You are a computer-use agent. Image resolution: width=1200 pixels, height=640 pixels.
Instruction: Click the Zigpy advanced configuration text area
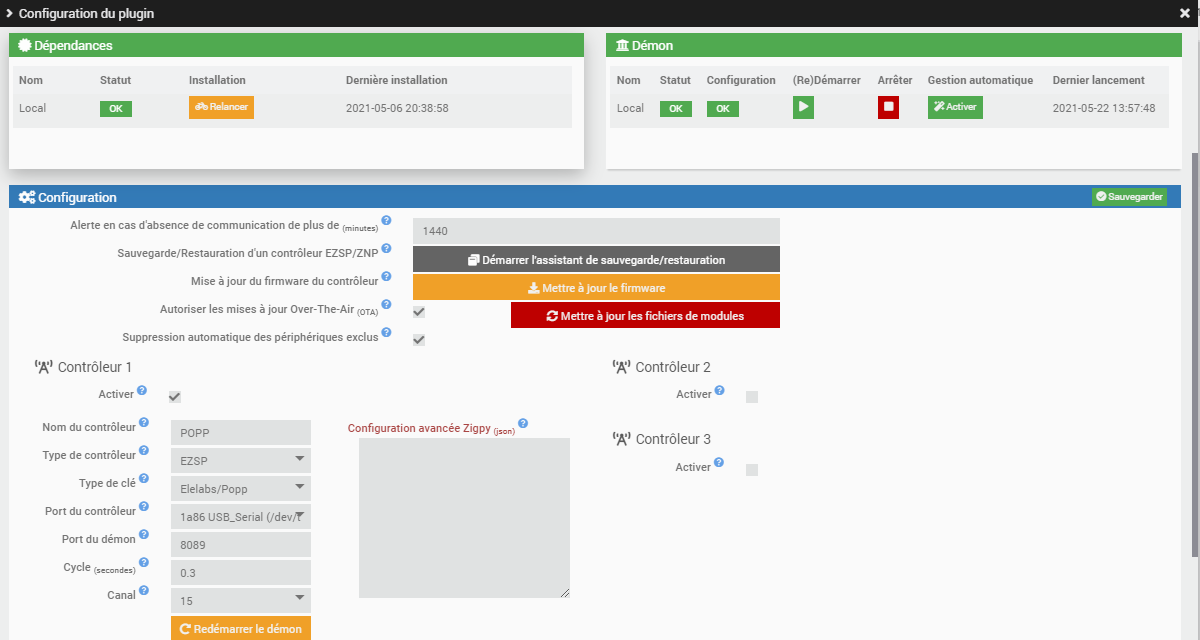[464, 518]
